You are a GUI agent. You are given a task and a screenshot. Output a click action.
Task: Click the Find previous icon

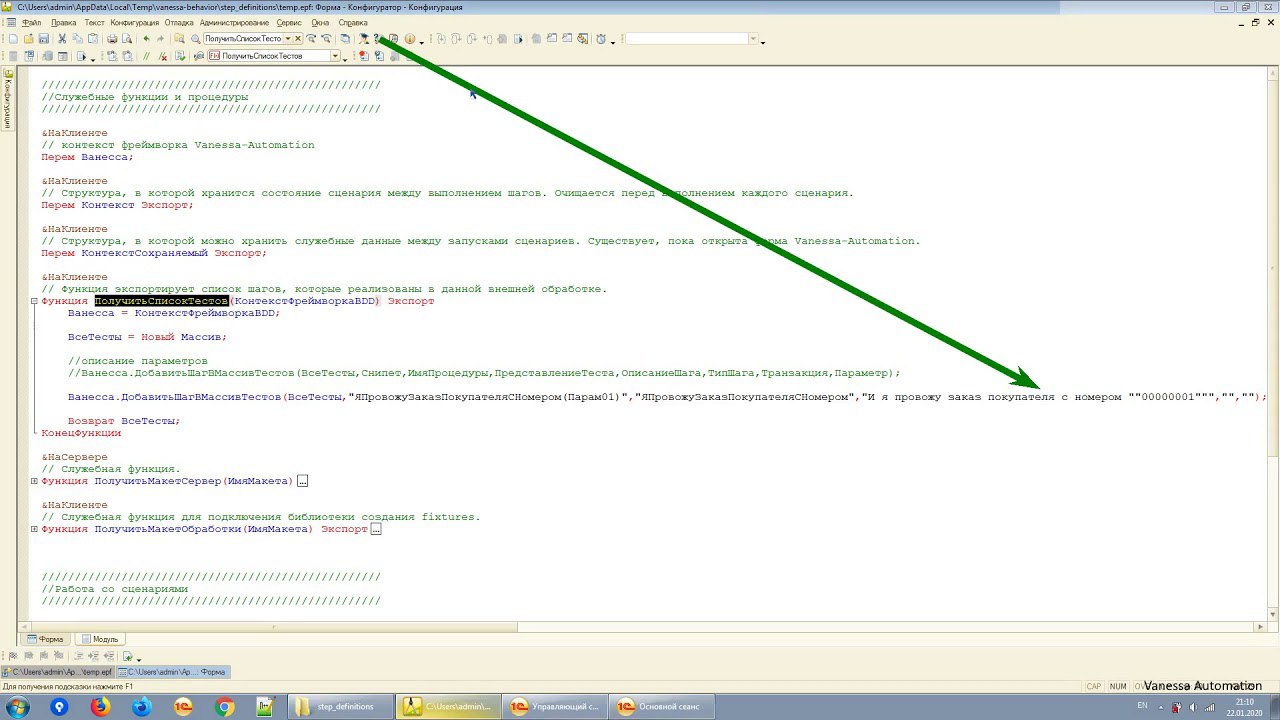[326, 39]
